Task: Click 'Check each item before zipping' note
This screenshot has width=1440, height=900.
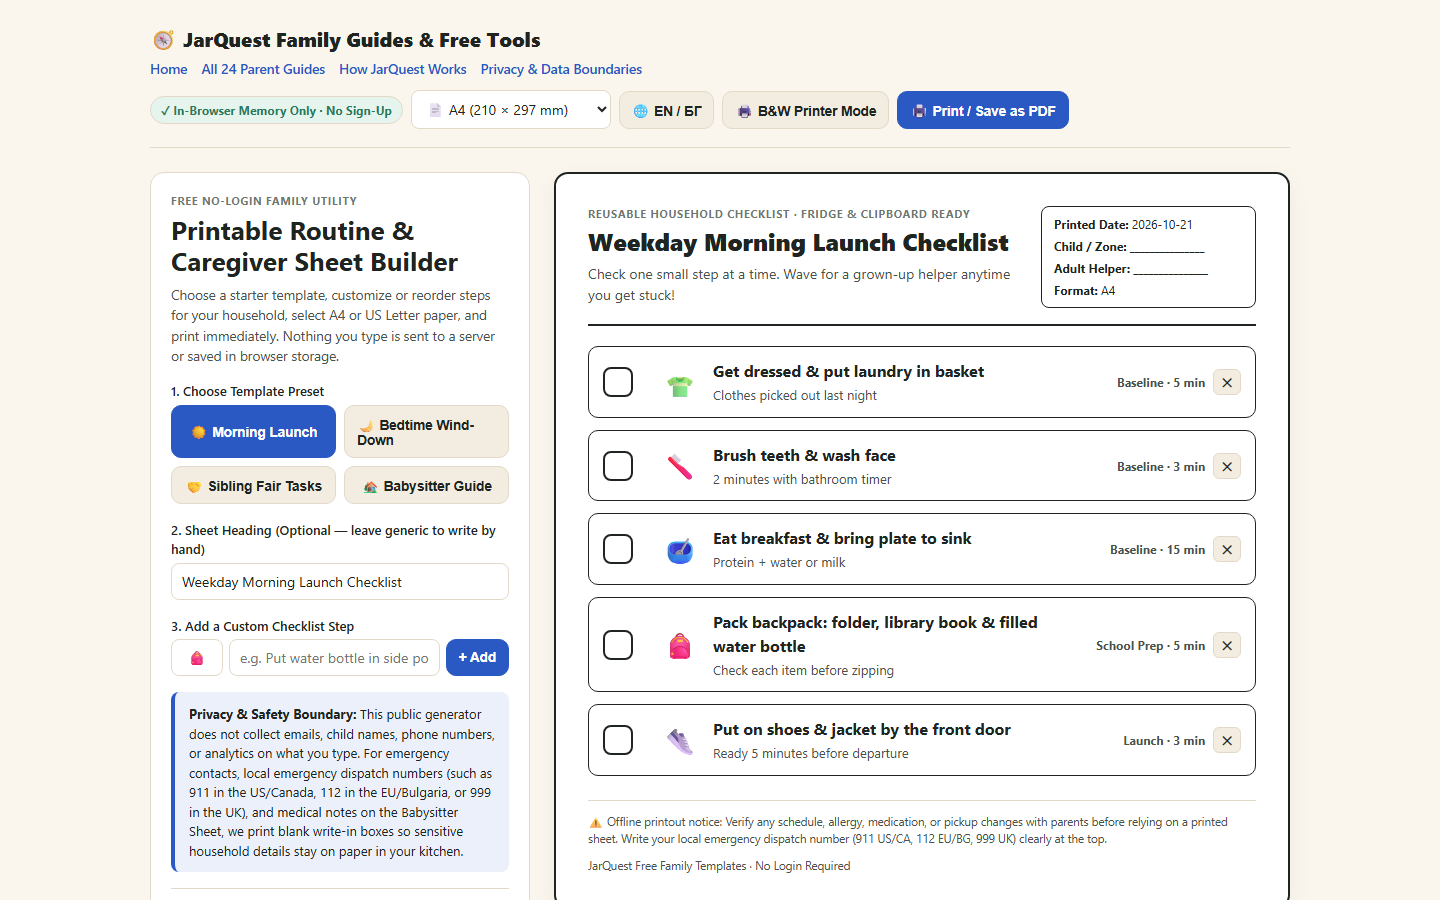Action: (x=803, y=671)
